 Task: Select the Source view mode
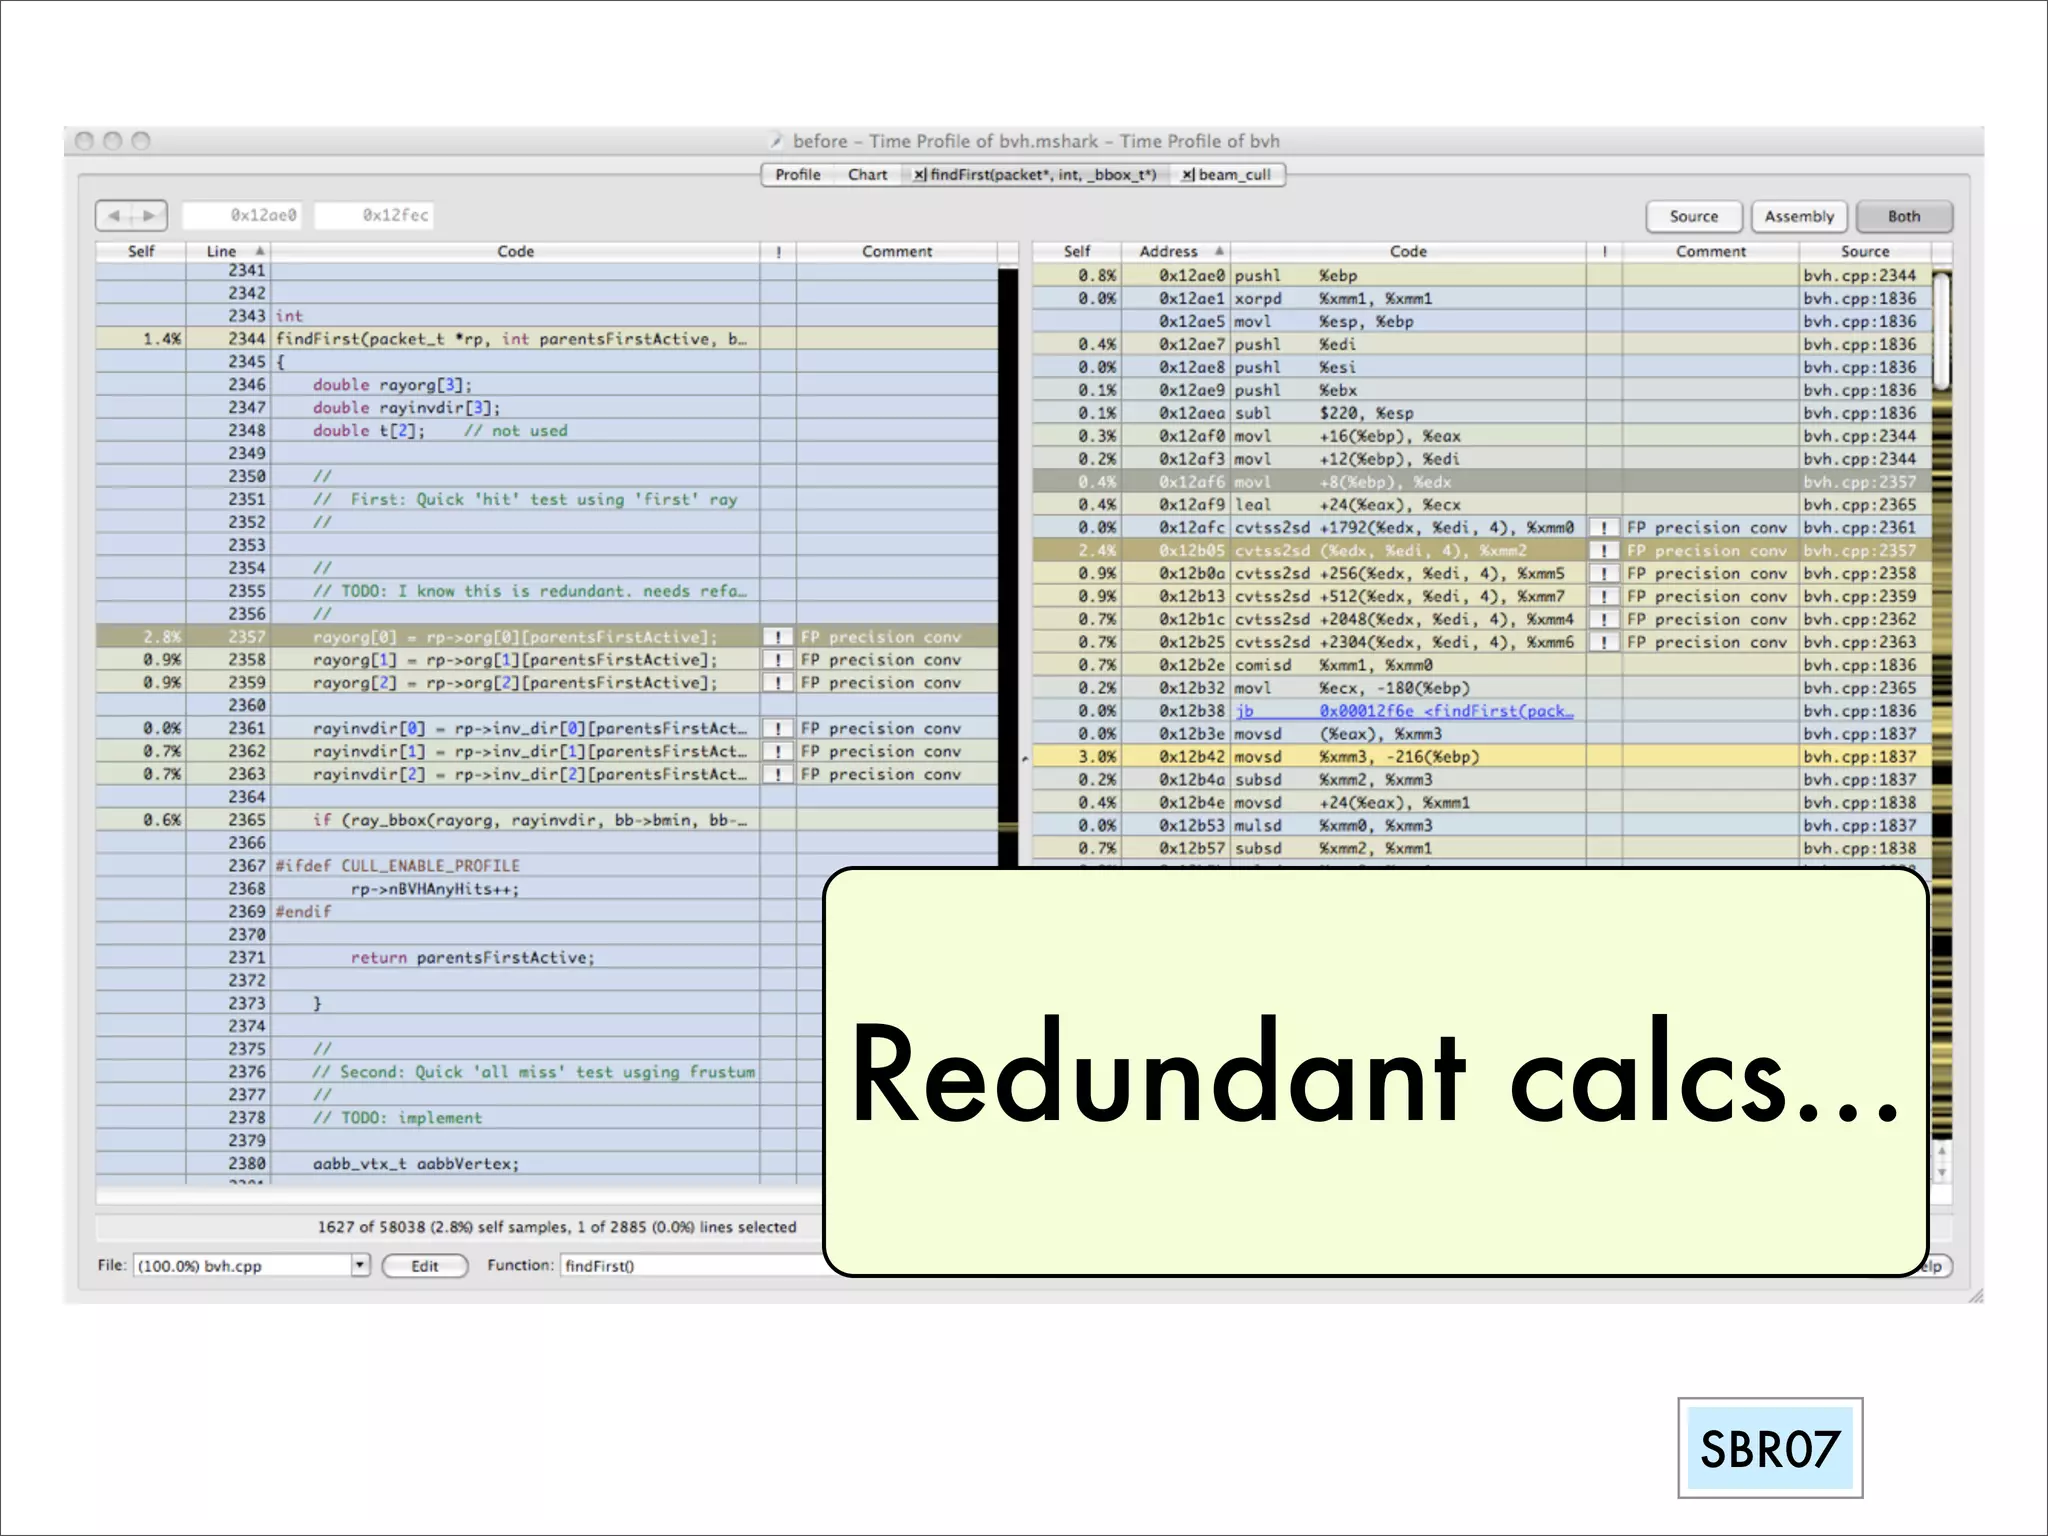pos(1693,216)
